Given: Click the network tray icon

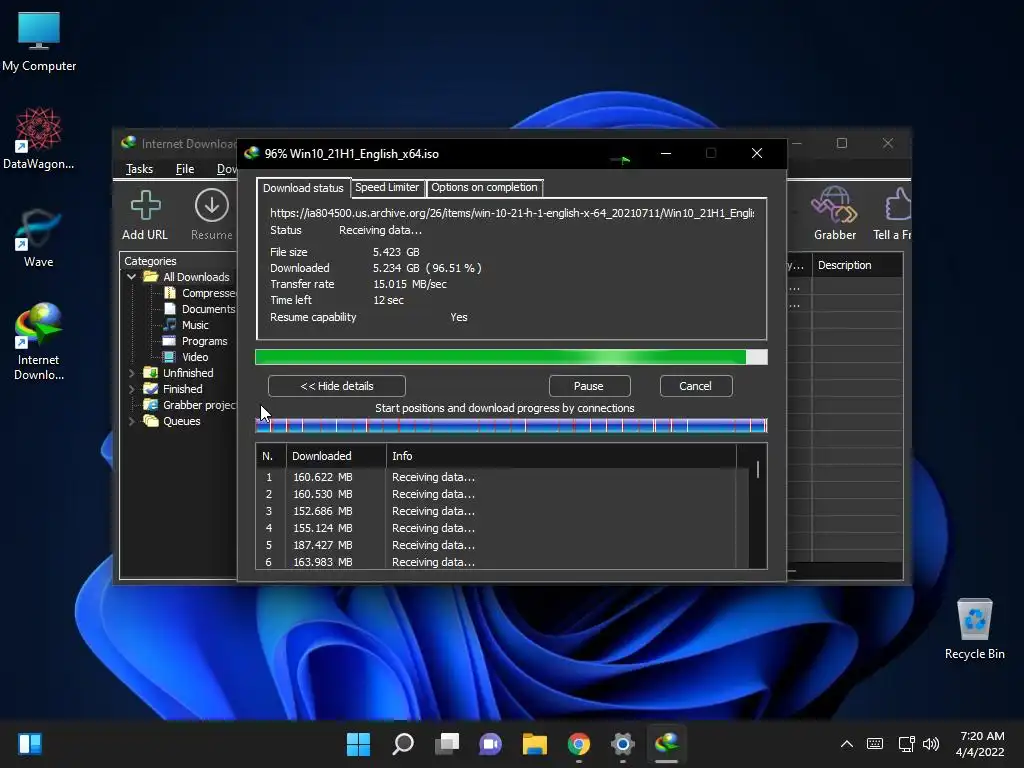Looking at the screenshot, I should pos(906,744).
